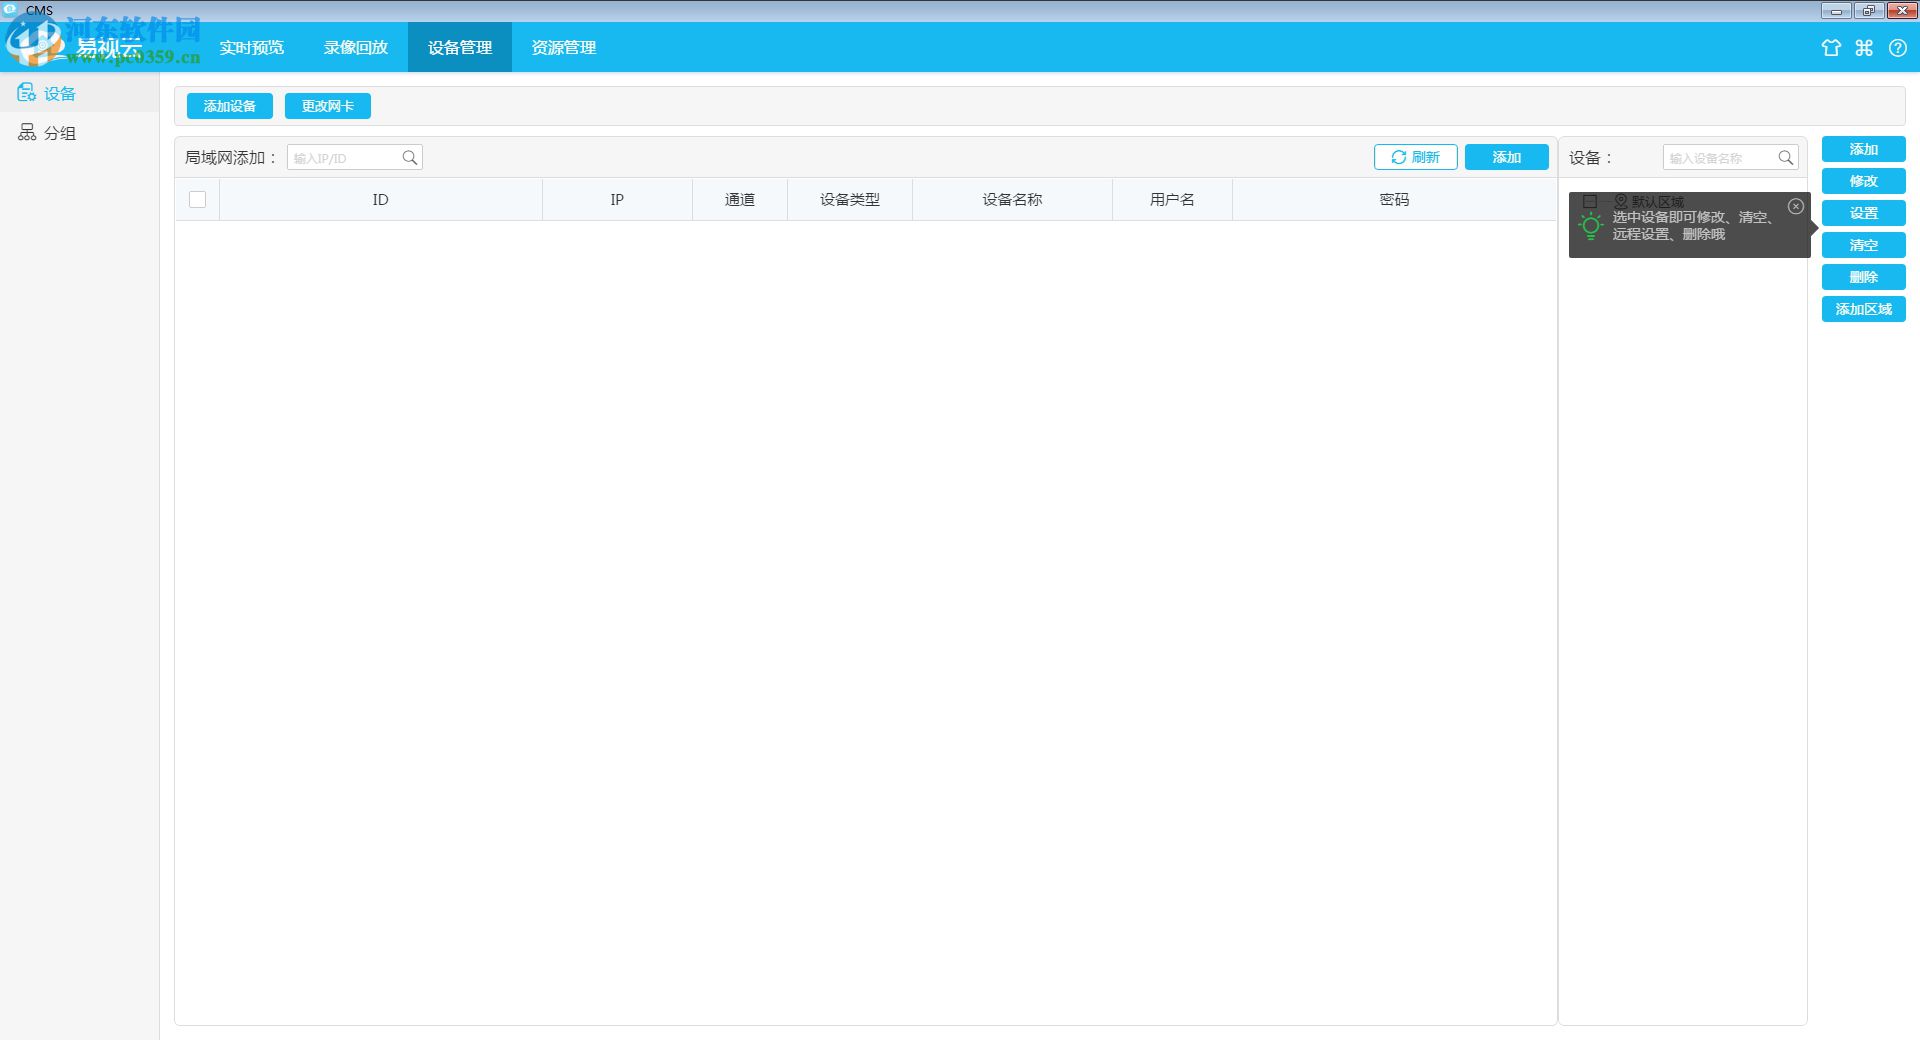Switch to the 实时预览 tab
Image resolution: width=1920 pixels, height=1040 pixels.
(251, 47)
